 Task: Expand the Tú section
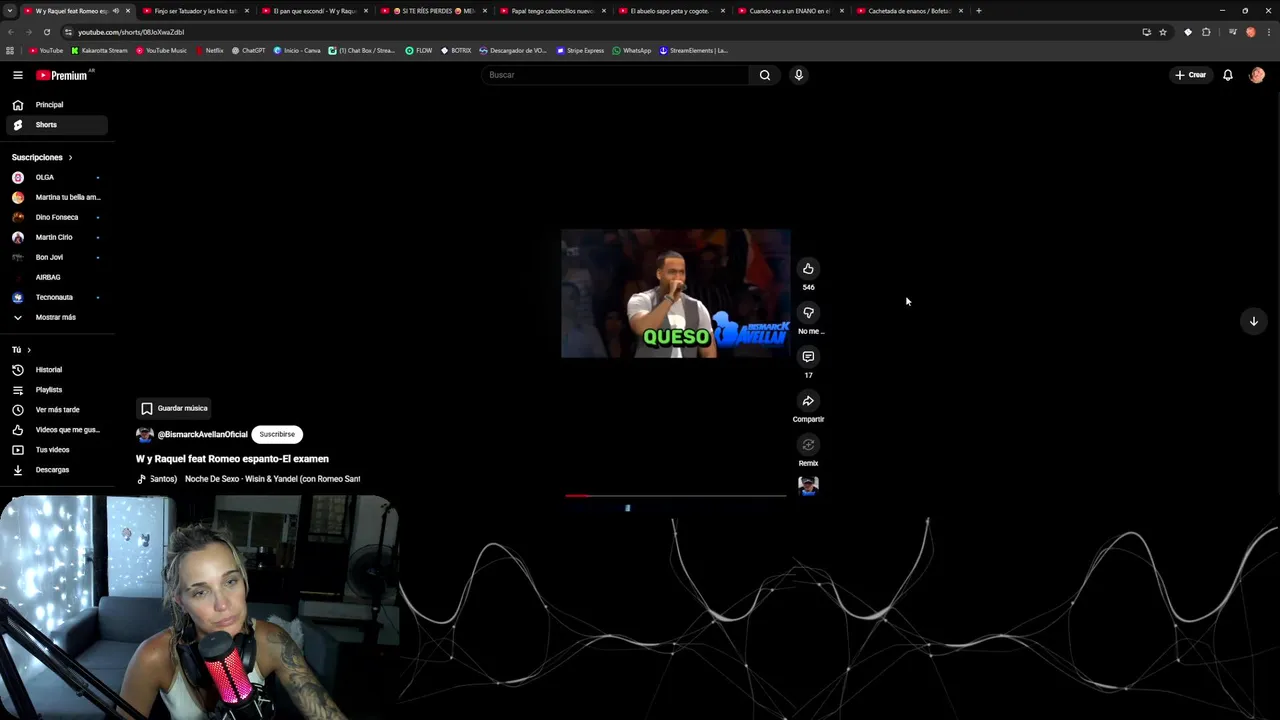tap(21, 350)
